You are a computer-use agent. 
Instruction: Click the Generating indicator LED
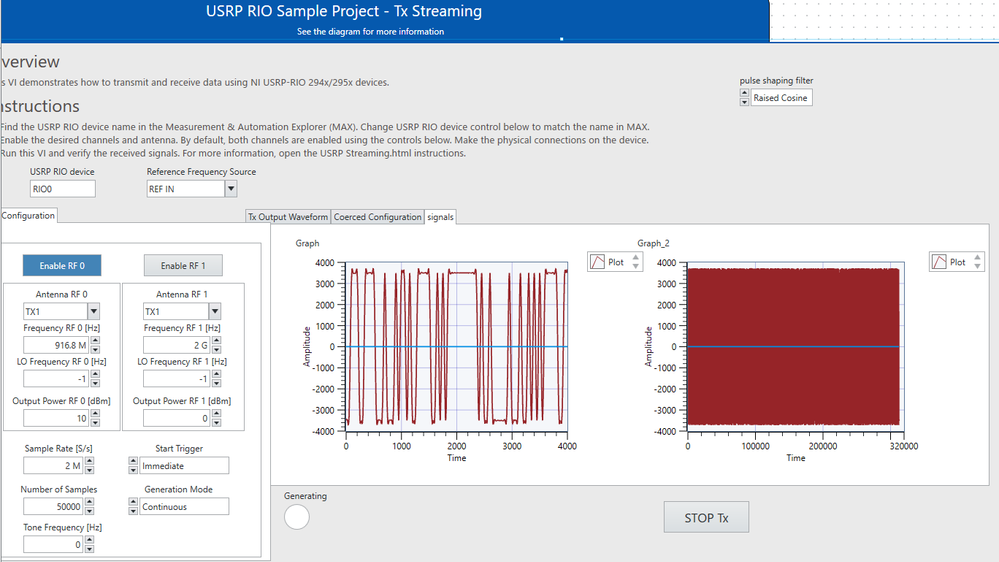tap(297, 517)
